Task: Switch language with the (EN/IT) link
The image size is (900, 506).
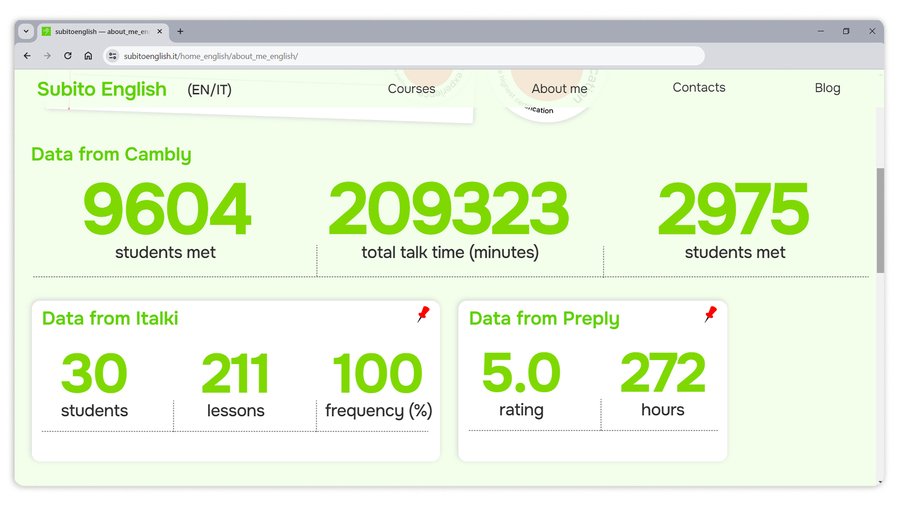Action: point(210,89)
